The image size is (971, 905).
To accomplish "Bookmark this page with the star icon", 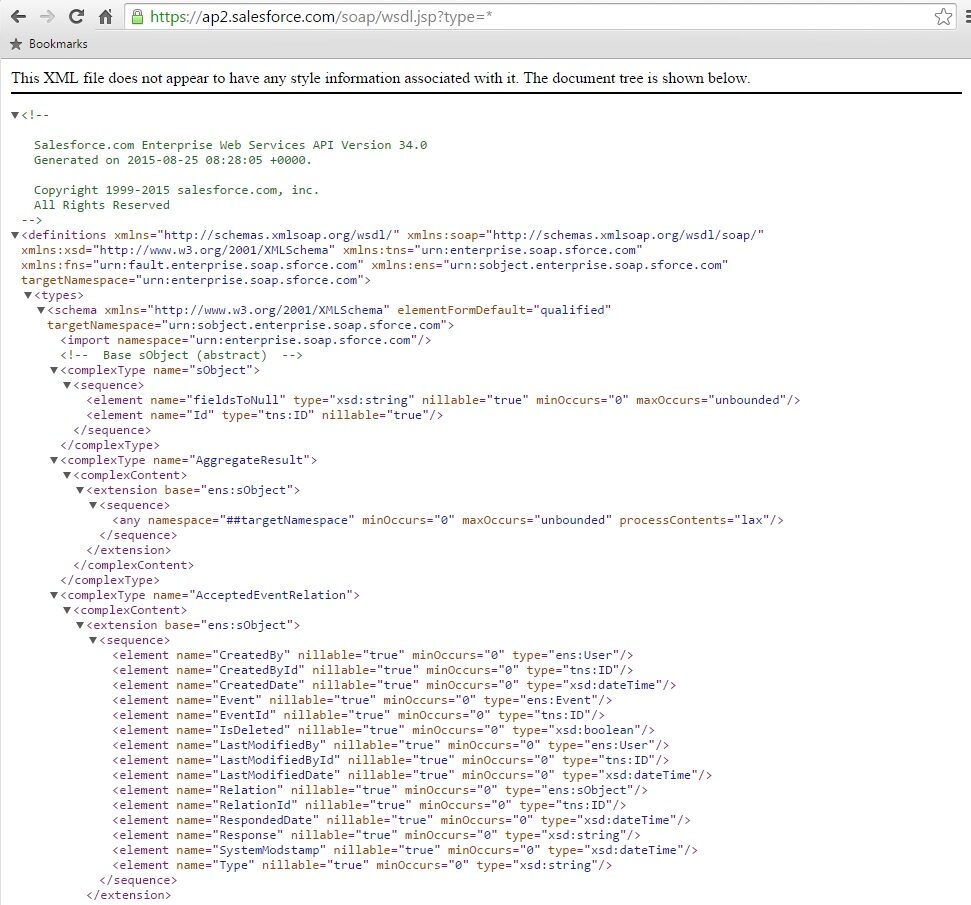I will [x=943, y=17].
